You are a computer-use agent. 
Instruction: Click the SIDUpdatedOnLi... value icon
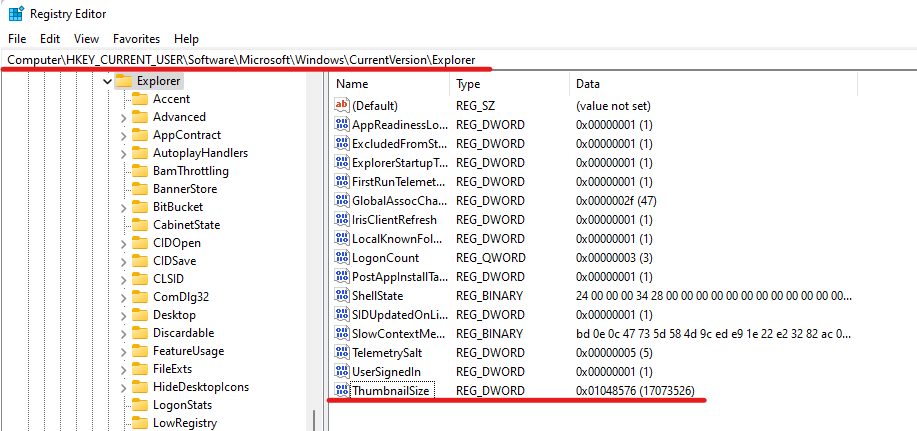pyautogui.click(x=342, y=315)
